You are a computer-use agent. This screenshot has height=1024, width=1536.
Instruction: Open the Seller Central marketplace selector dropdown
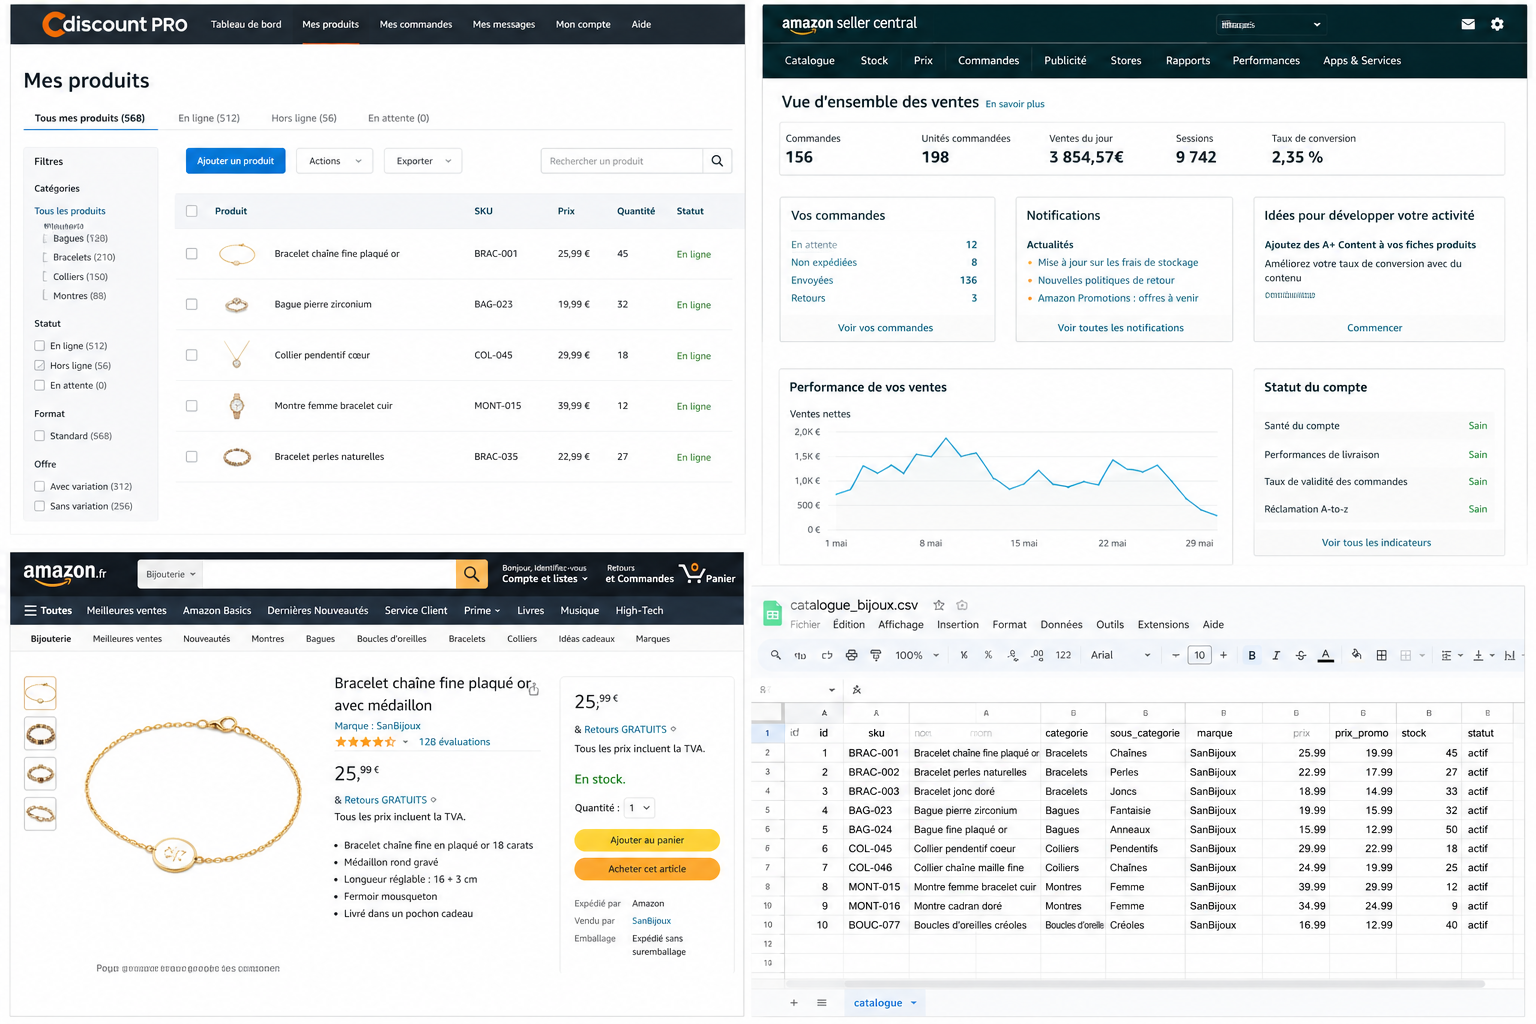1270,24
